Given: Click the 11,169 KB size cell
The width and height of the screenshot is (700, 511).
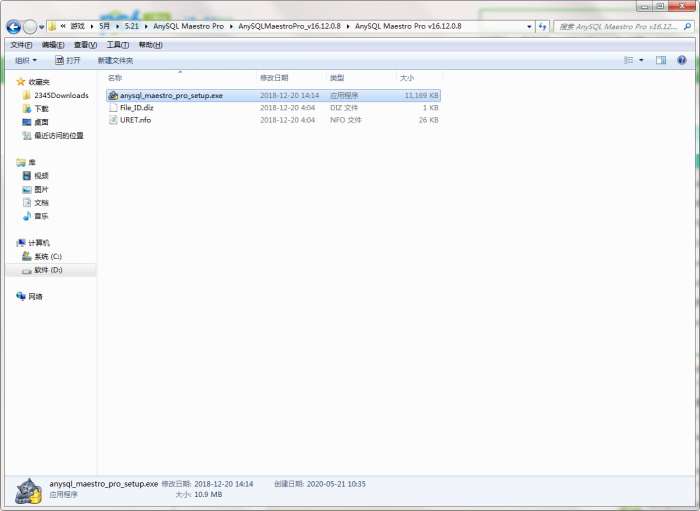Looking at the screenshot, I should (421, 96).
